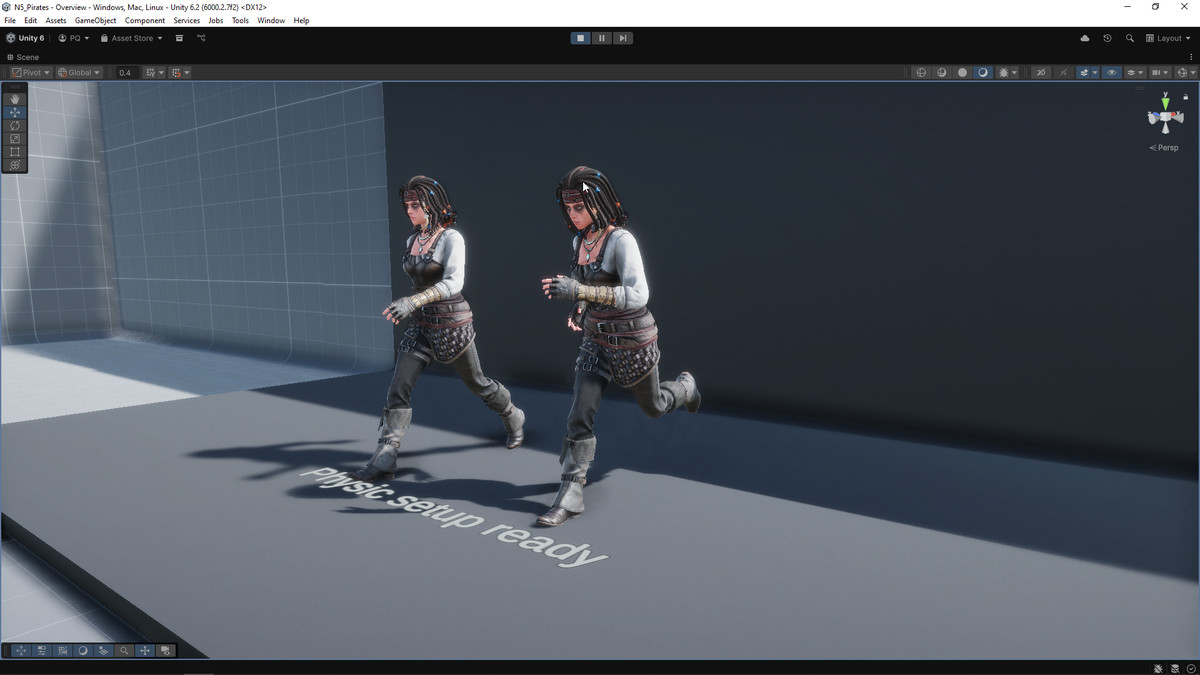
Task: Click the Step frame button
Action: [x=622, y=38]
